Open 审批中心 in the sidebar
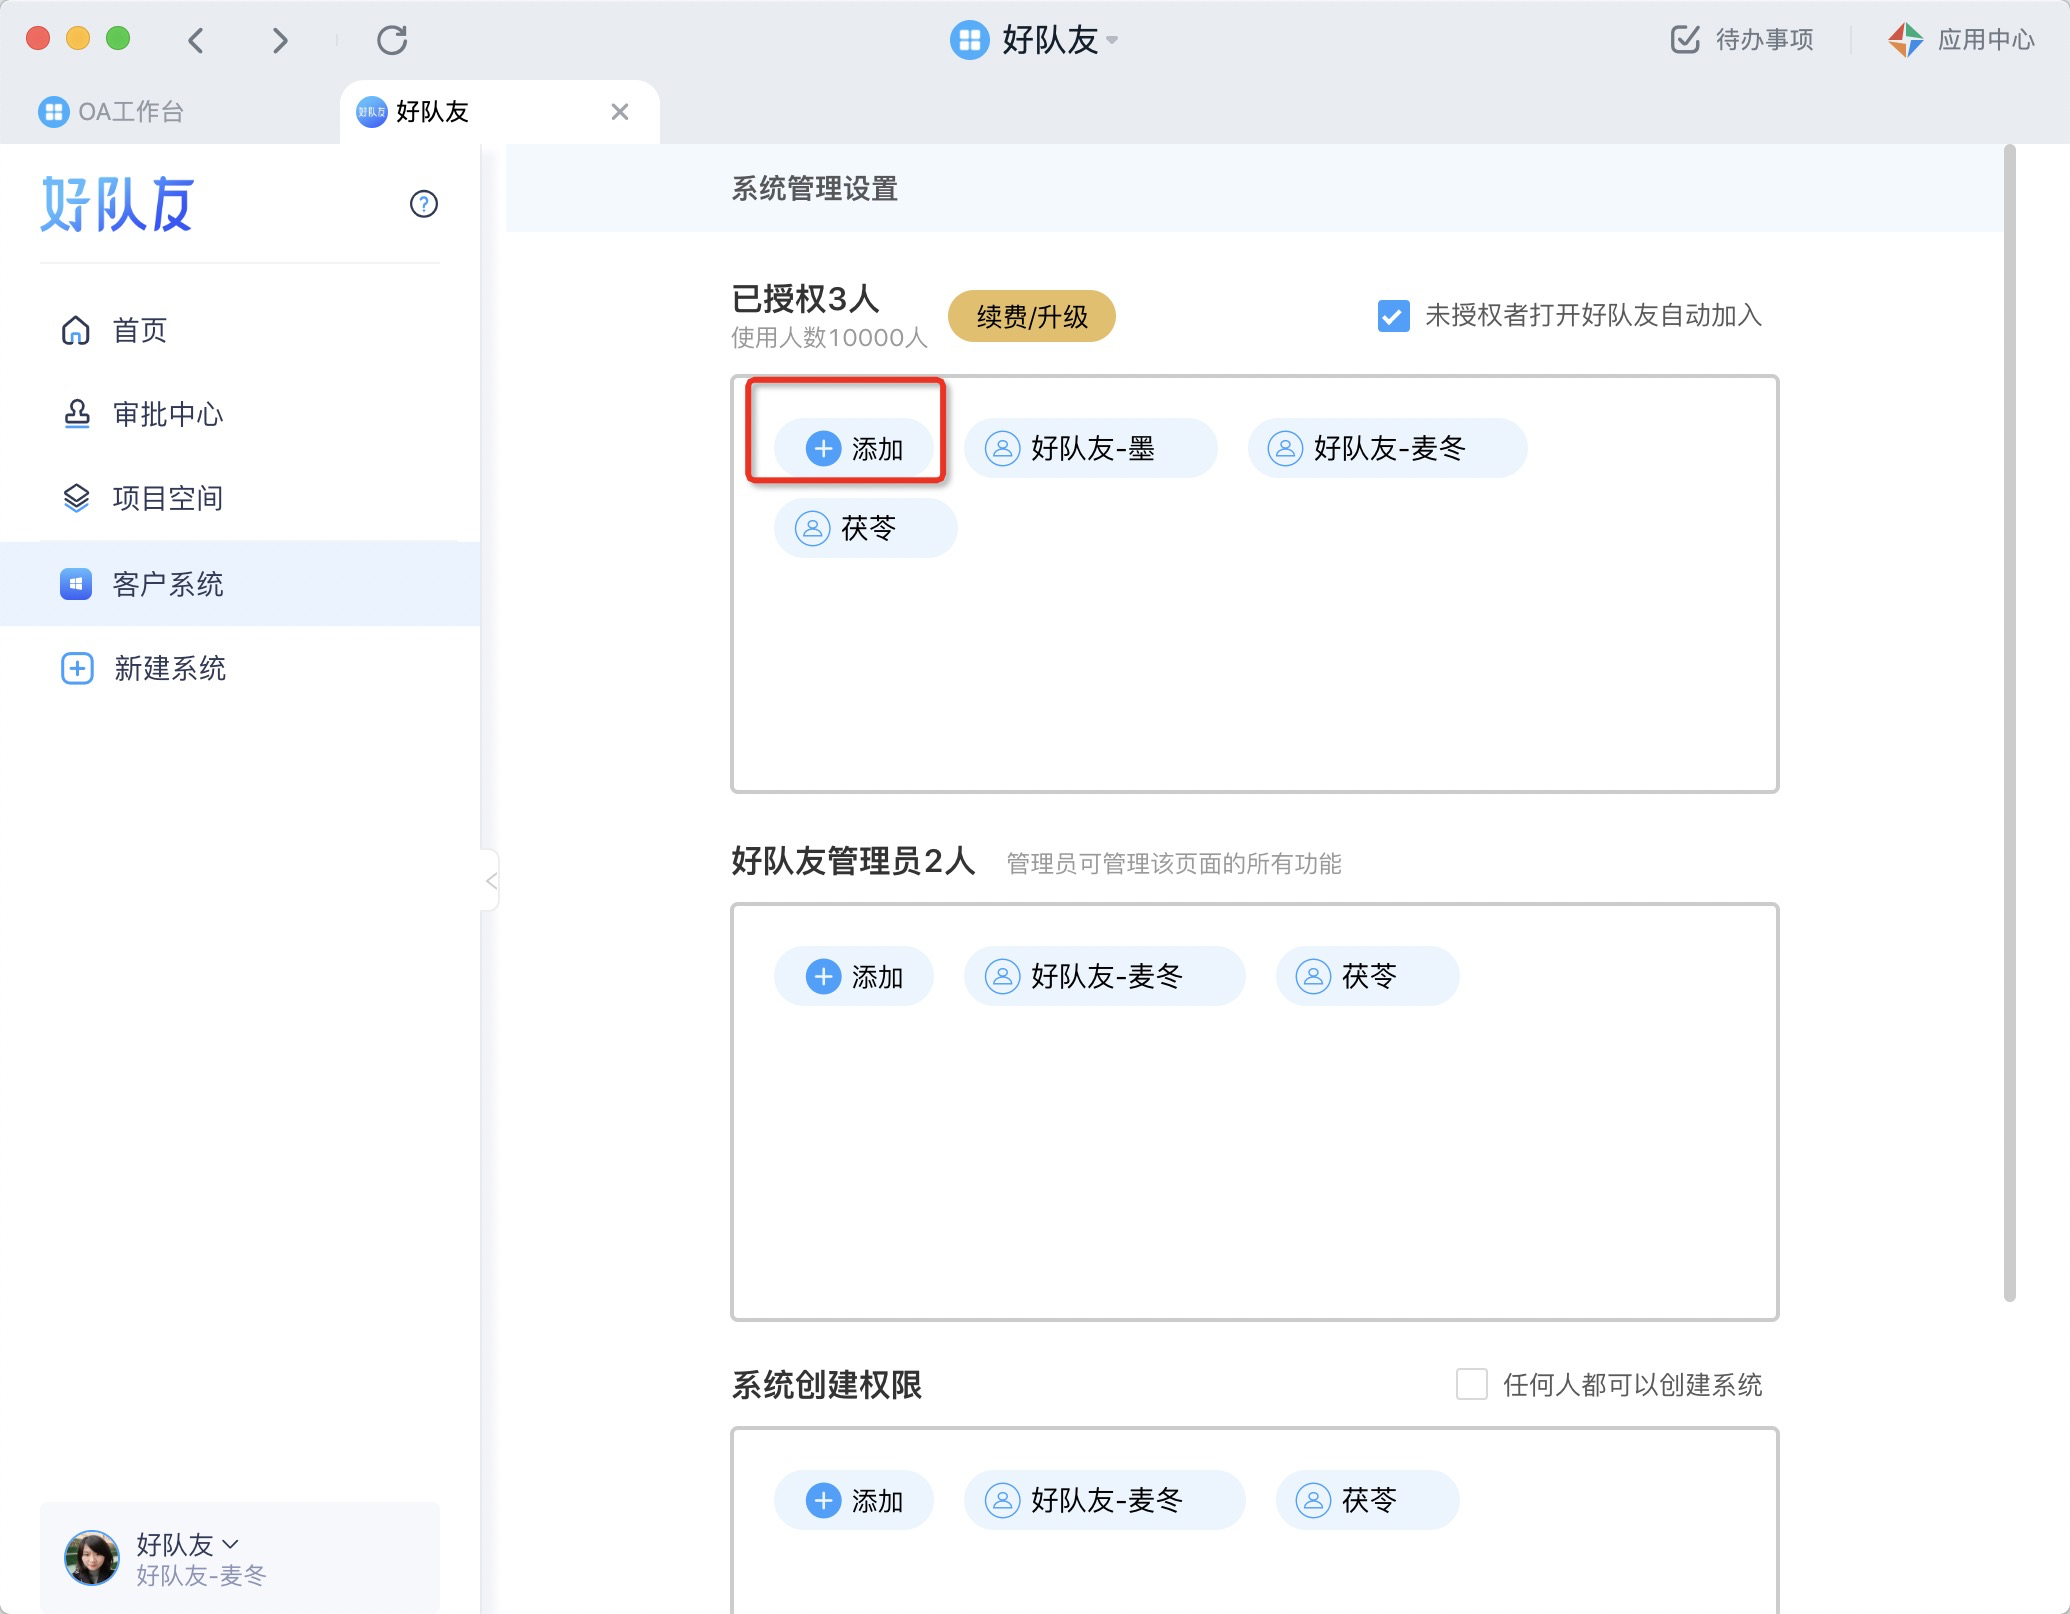The image size is (2070, 1614). [240, 414]
